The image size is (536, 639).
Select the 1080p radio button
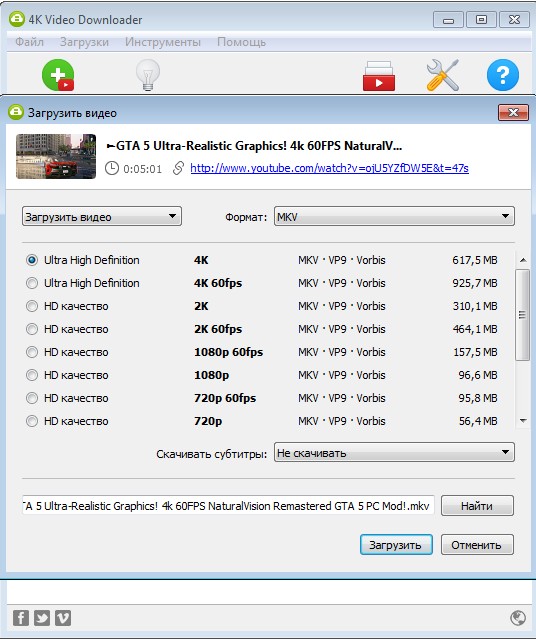pos(32,375)
